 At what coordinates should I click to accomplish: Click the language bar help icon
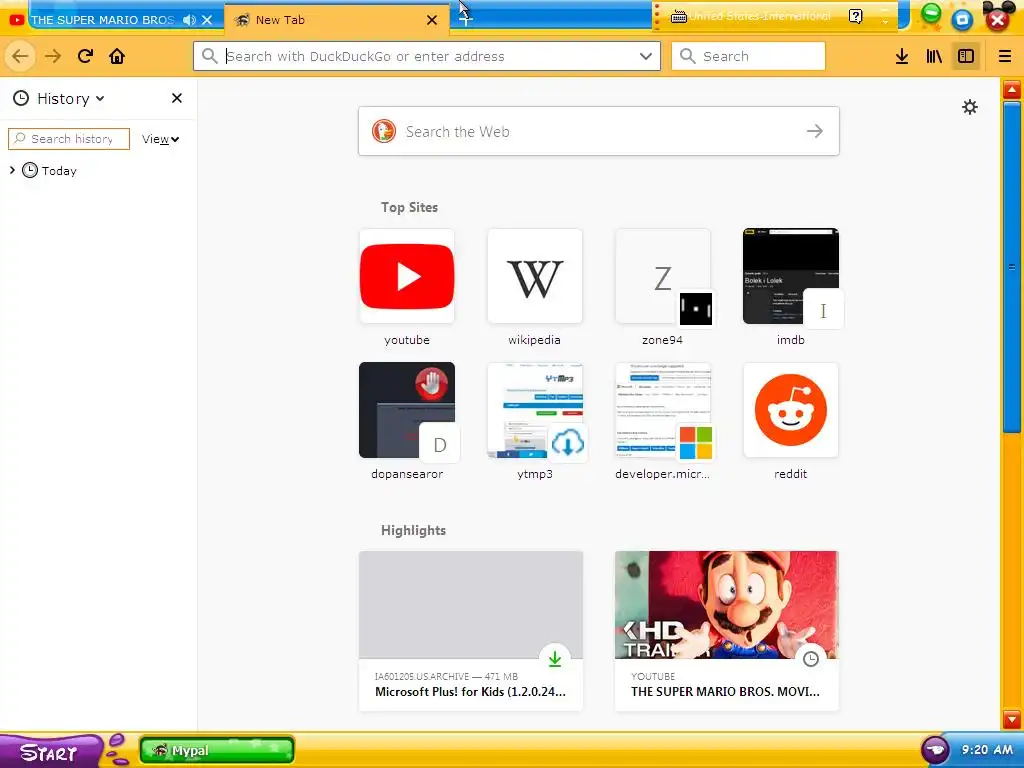point(856,16)
